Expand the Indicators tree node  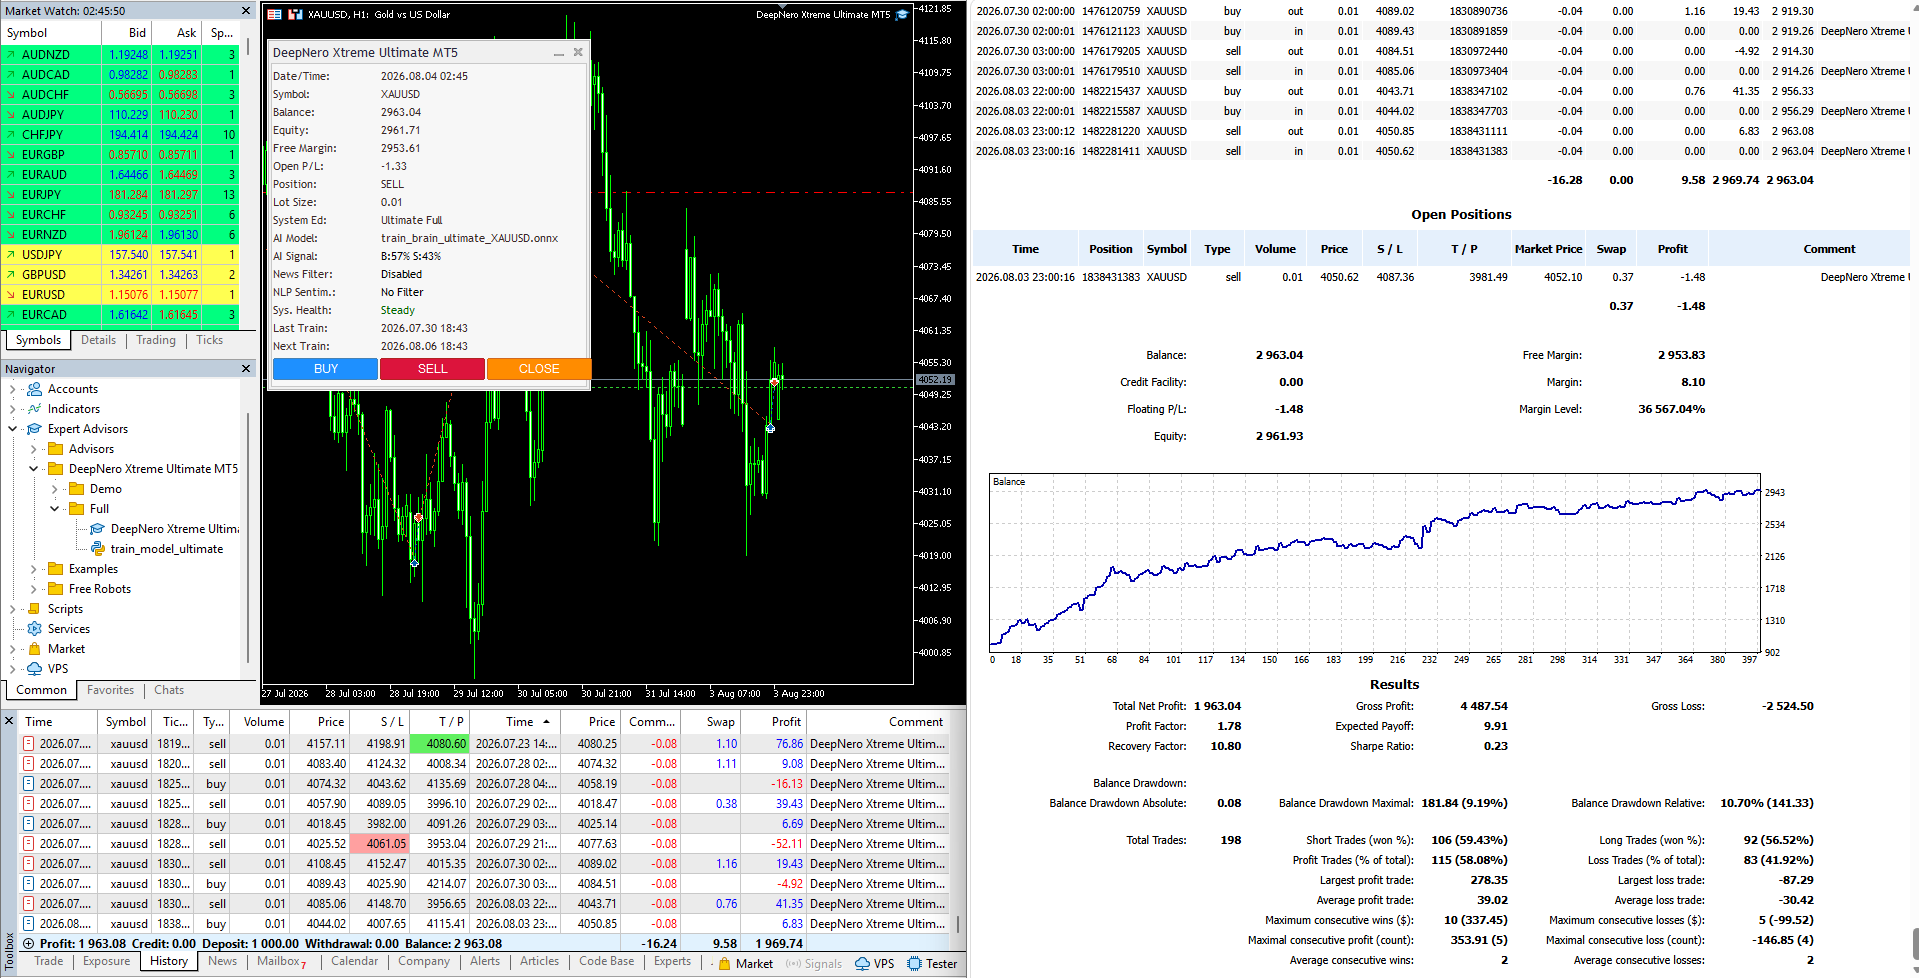coord(12,409)
